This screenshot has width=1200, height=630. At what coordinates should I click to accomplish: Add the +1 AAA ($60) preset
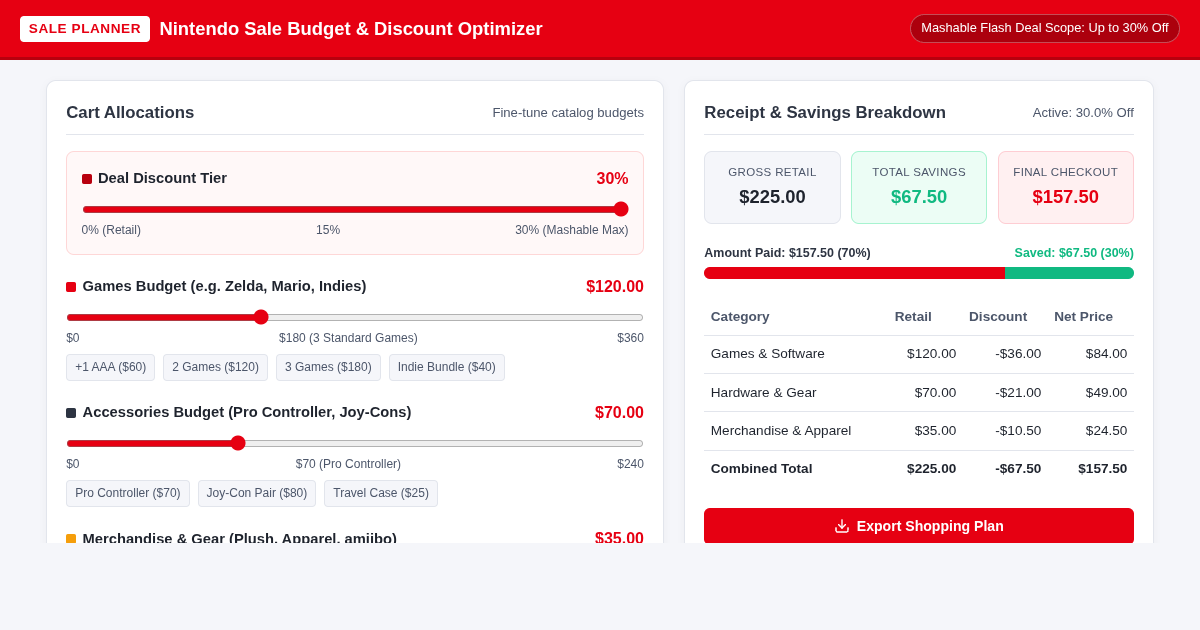coord(111,367)
